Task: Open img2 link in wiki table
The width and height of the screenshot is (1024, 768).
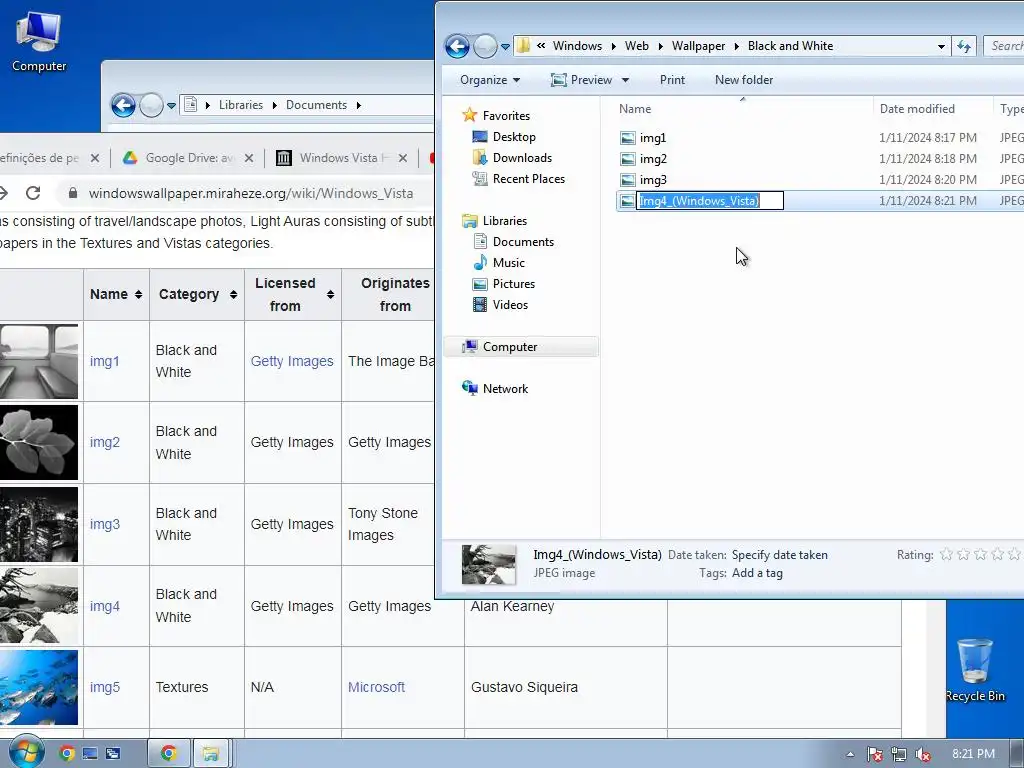Action: tap(104, 442)
